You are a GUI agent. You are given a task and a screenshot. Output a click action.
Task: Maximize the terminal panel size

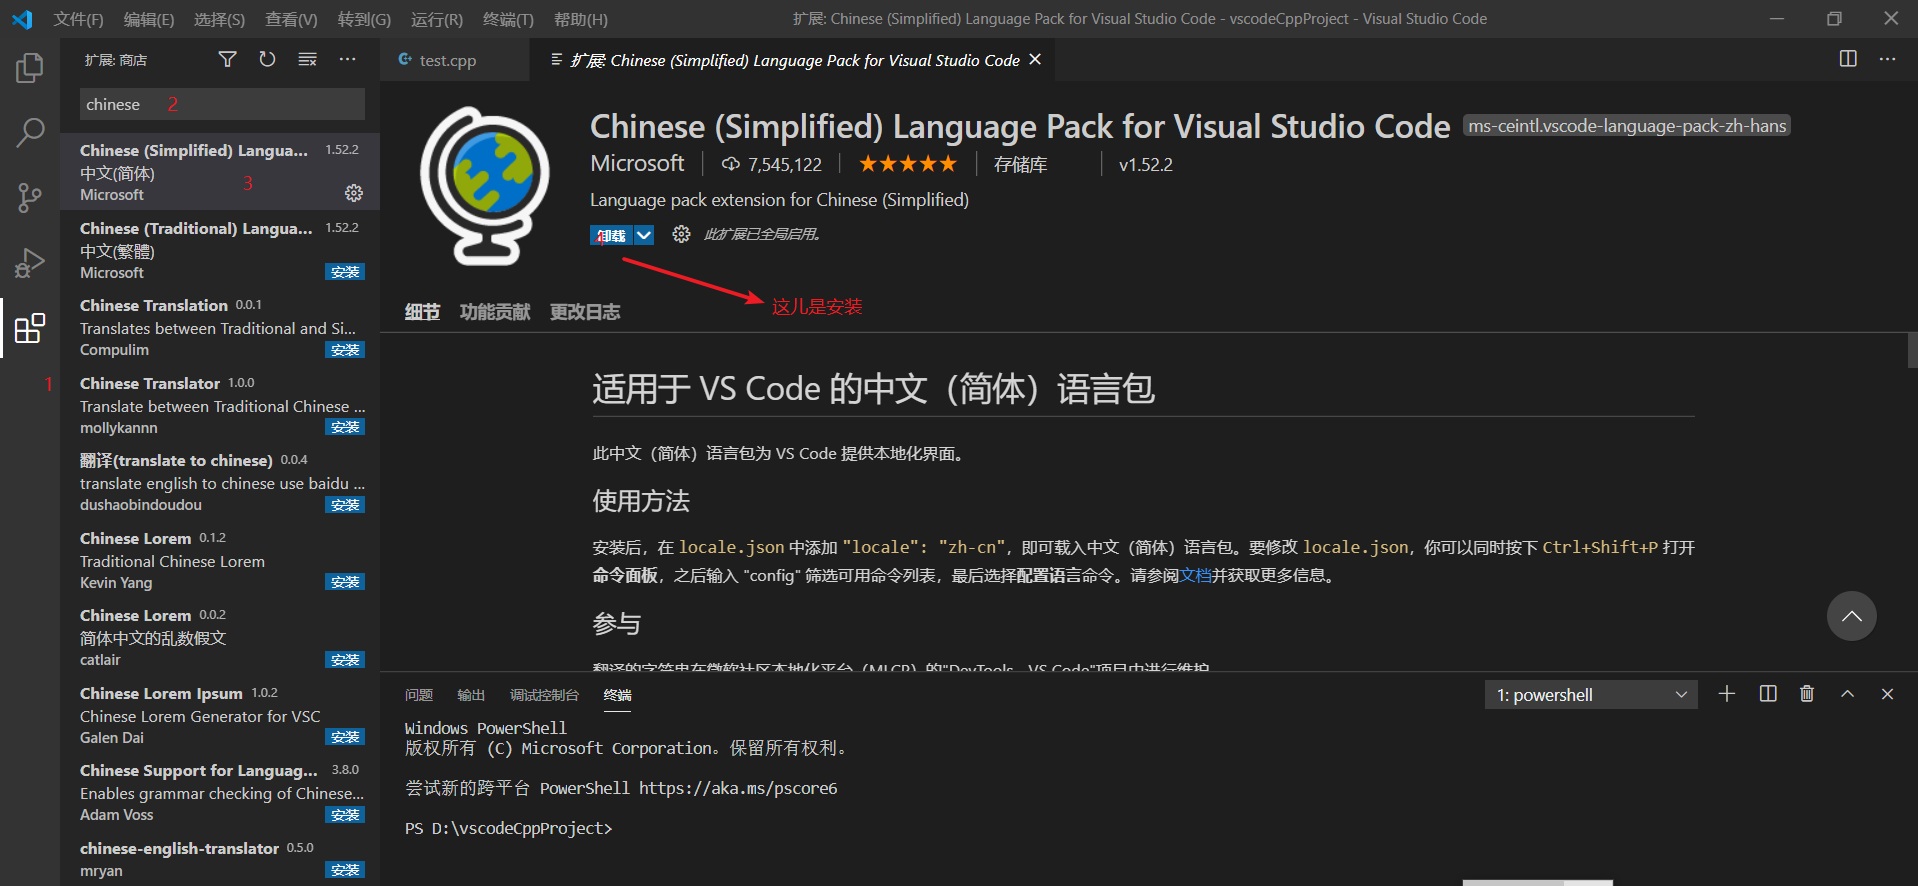coord(1847,694)
